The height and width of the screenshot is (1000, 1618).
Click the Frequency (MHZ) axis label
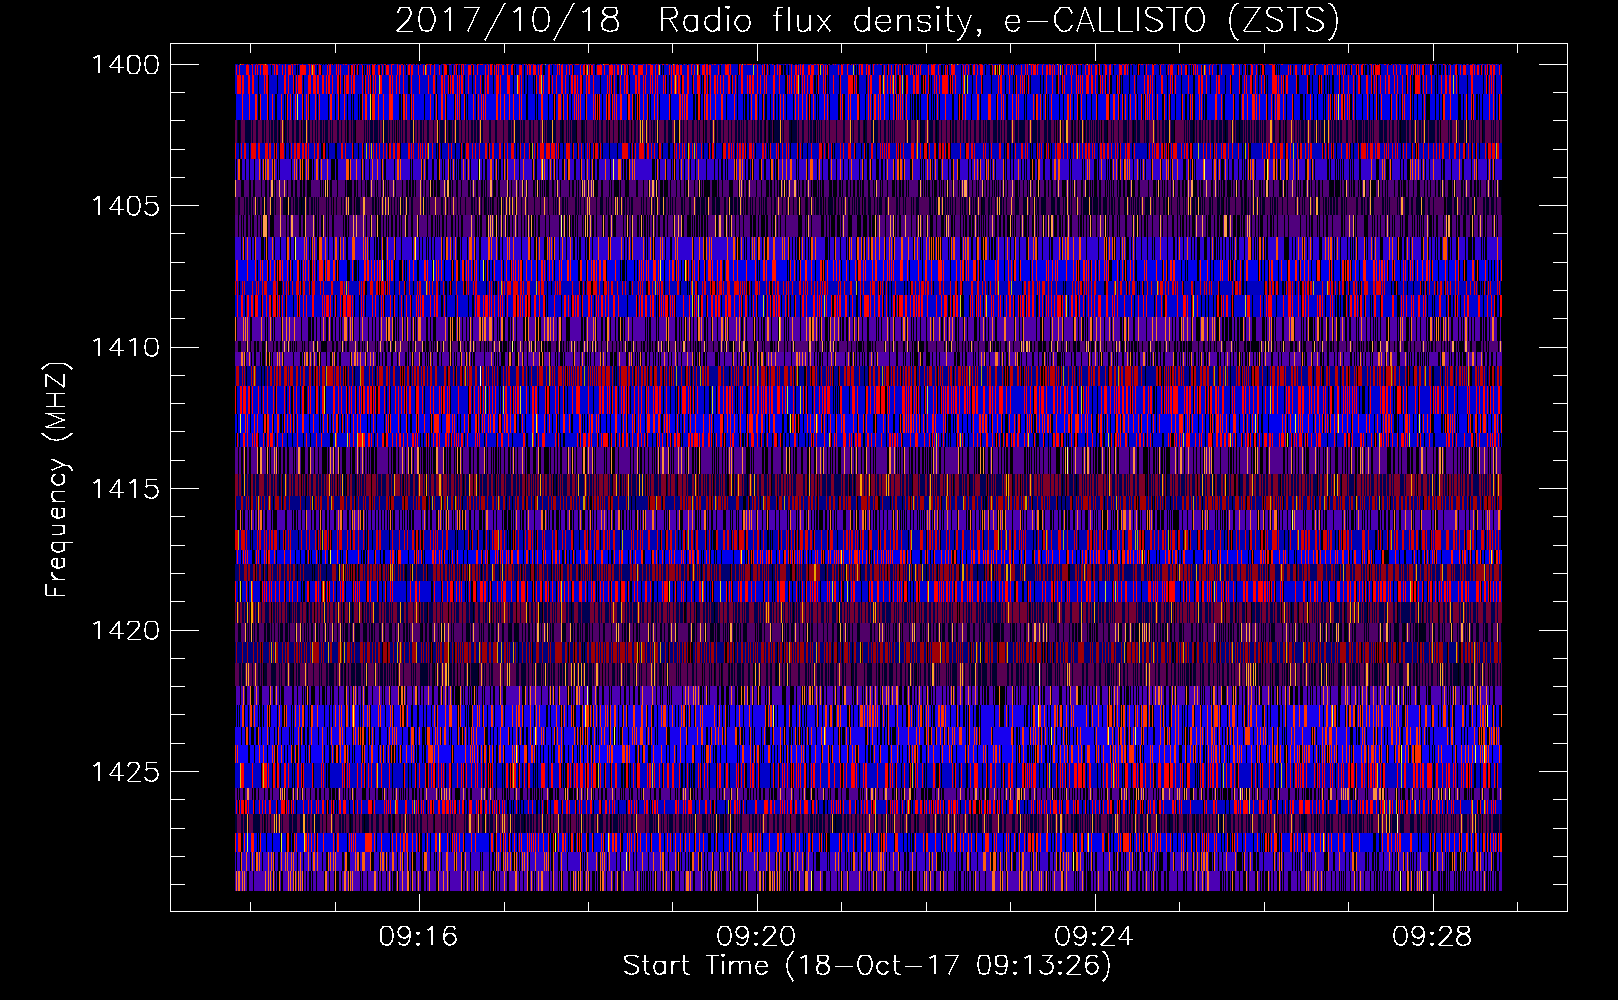pyautogui.click(x=57, y=480)
